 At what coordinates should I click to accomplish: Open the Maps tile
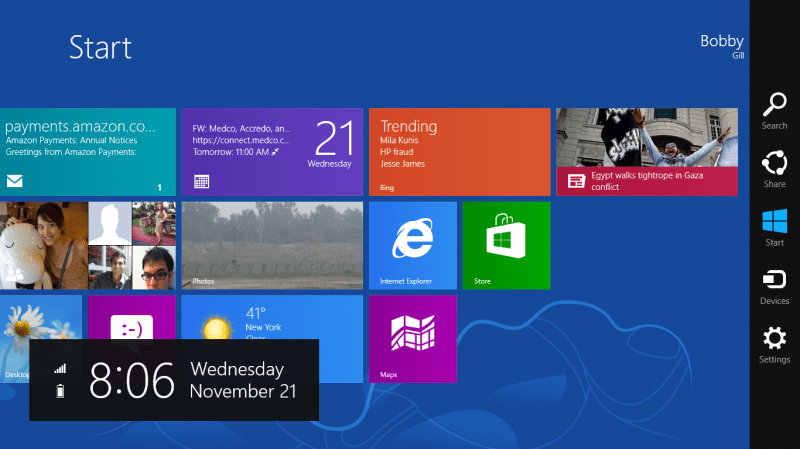[413, 338]
